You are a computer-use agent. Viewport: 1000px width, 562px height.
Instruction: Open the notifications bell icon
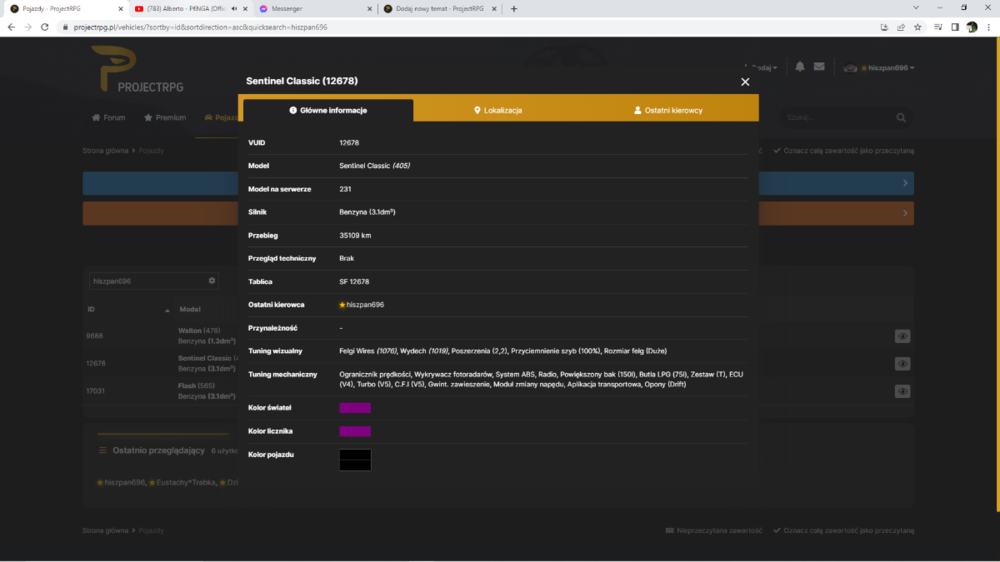click(800, 66)
